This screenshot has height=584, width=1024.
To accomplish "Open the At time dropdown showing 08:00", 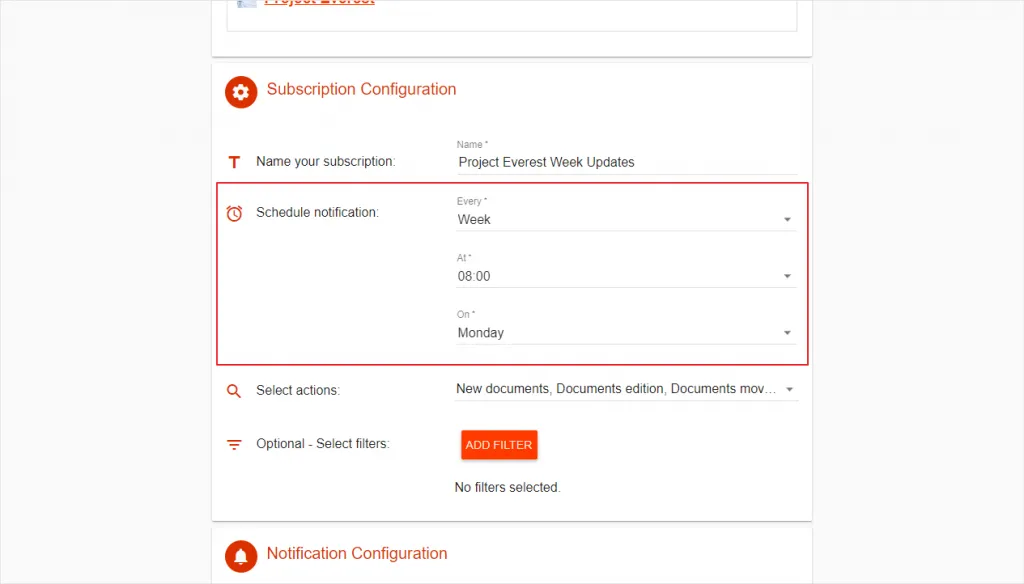I will pyautogui.click(x=626, y=276).
